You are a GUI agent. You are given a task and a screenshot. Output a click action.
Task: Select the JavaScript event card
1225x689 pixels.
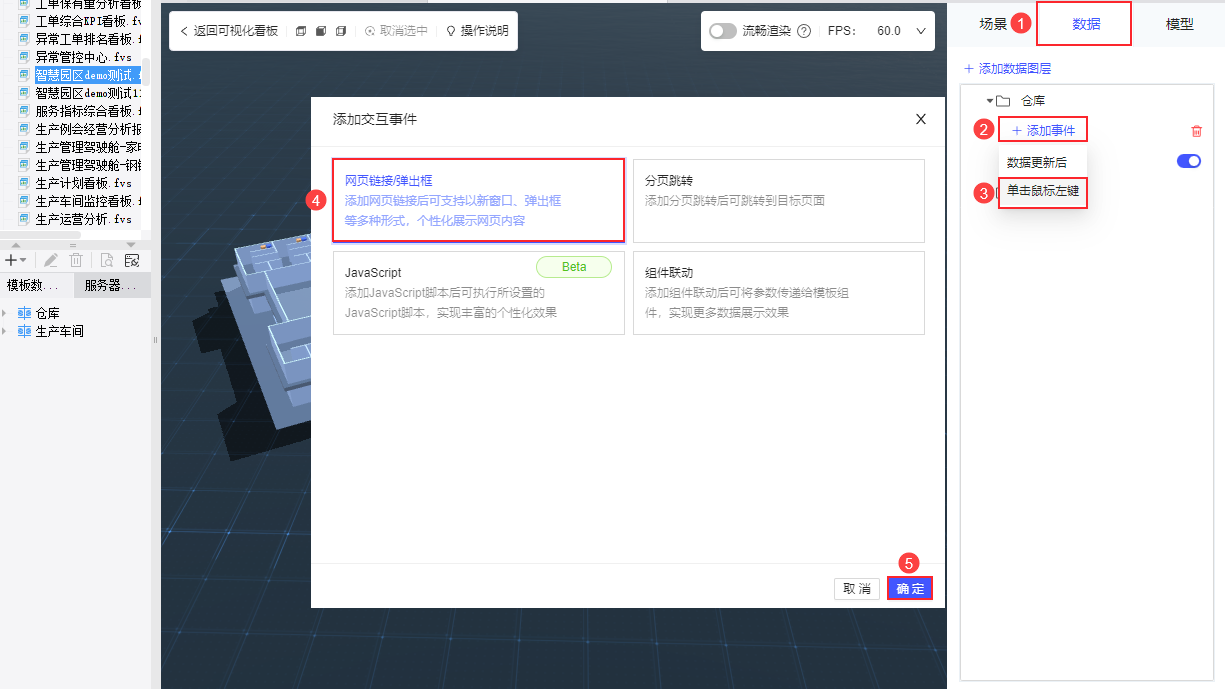479,292
